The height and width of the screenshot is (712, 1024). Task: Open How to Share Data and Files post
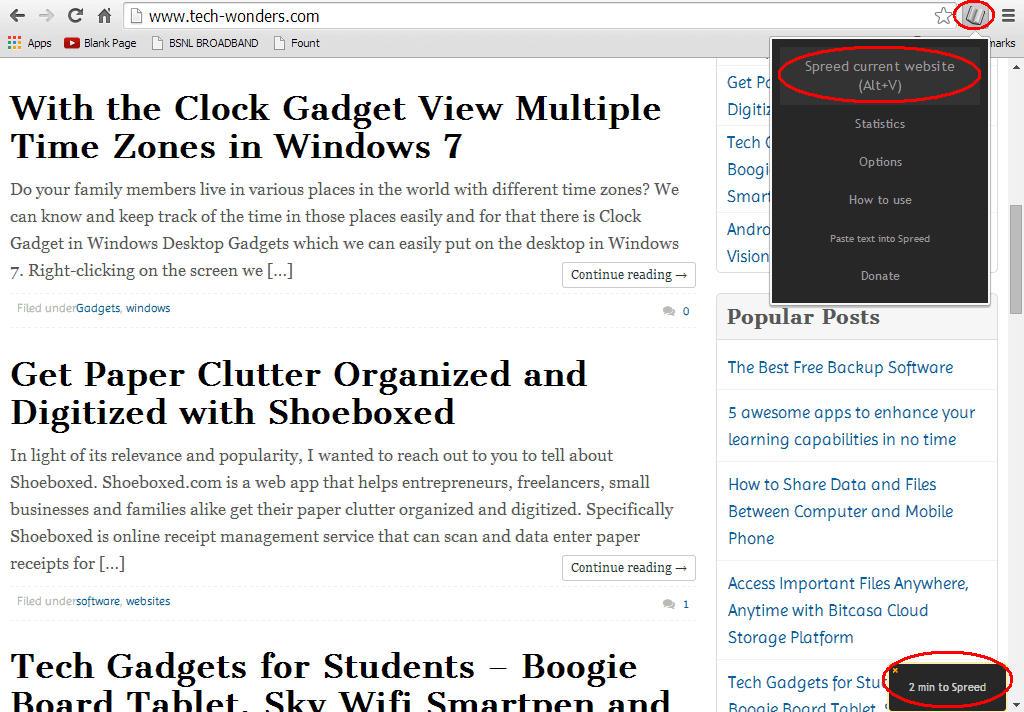click(840, 511)
